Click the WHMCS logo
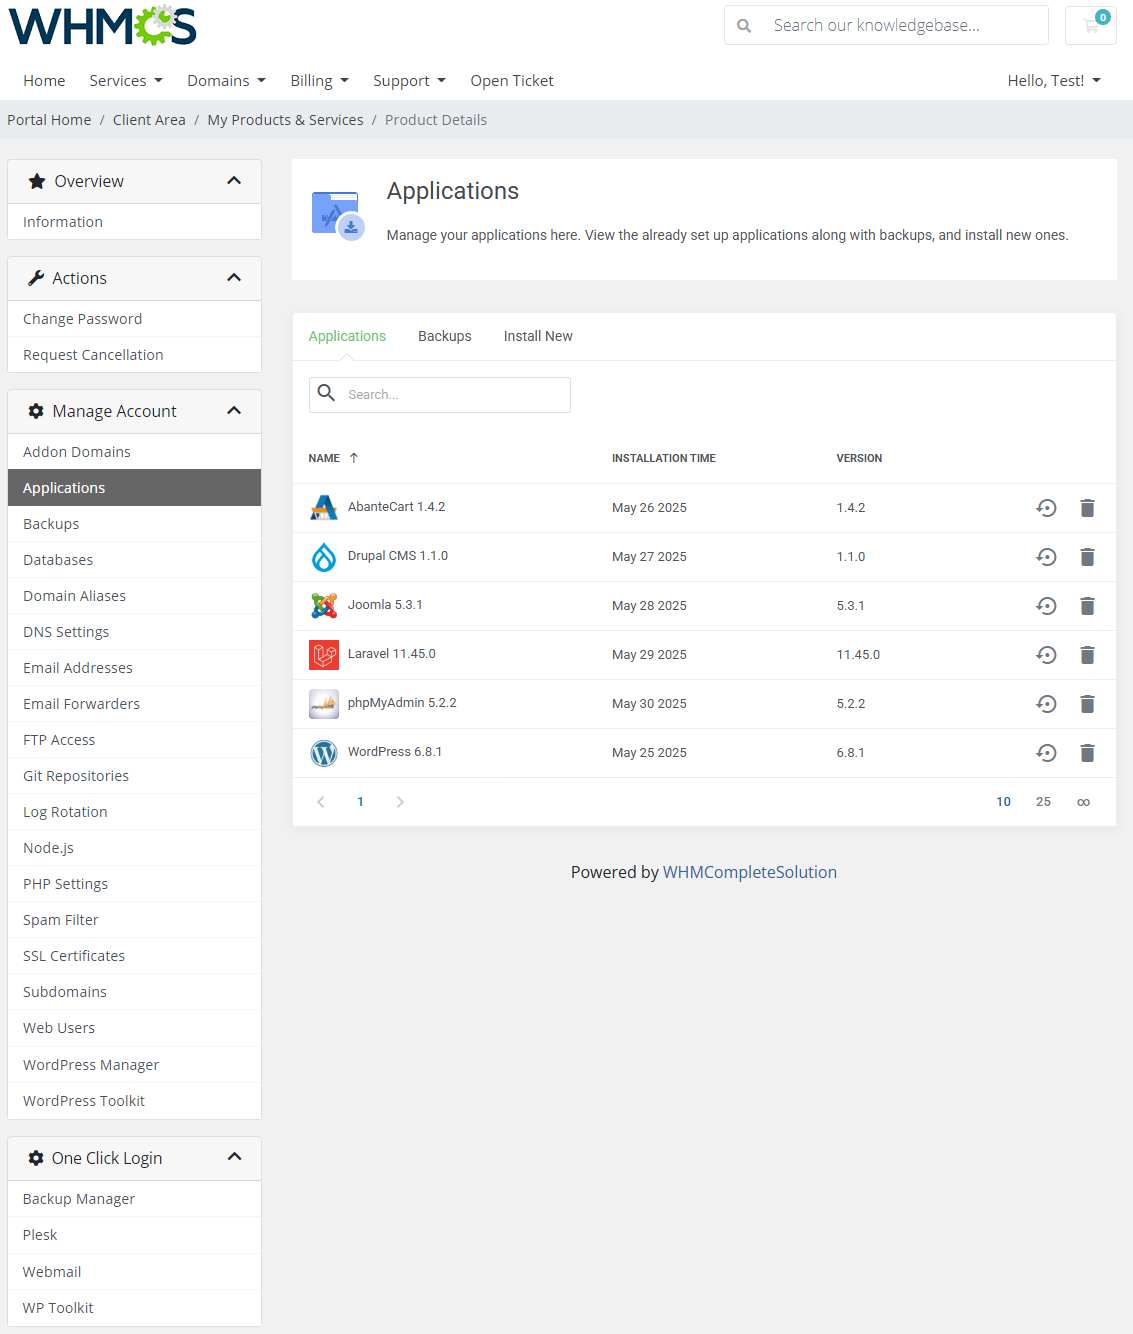This screenshot has width=1133, height=1334. (x=102, y=26)
